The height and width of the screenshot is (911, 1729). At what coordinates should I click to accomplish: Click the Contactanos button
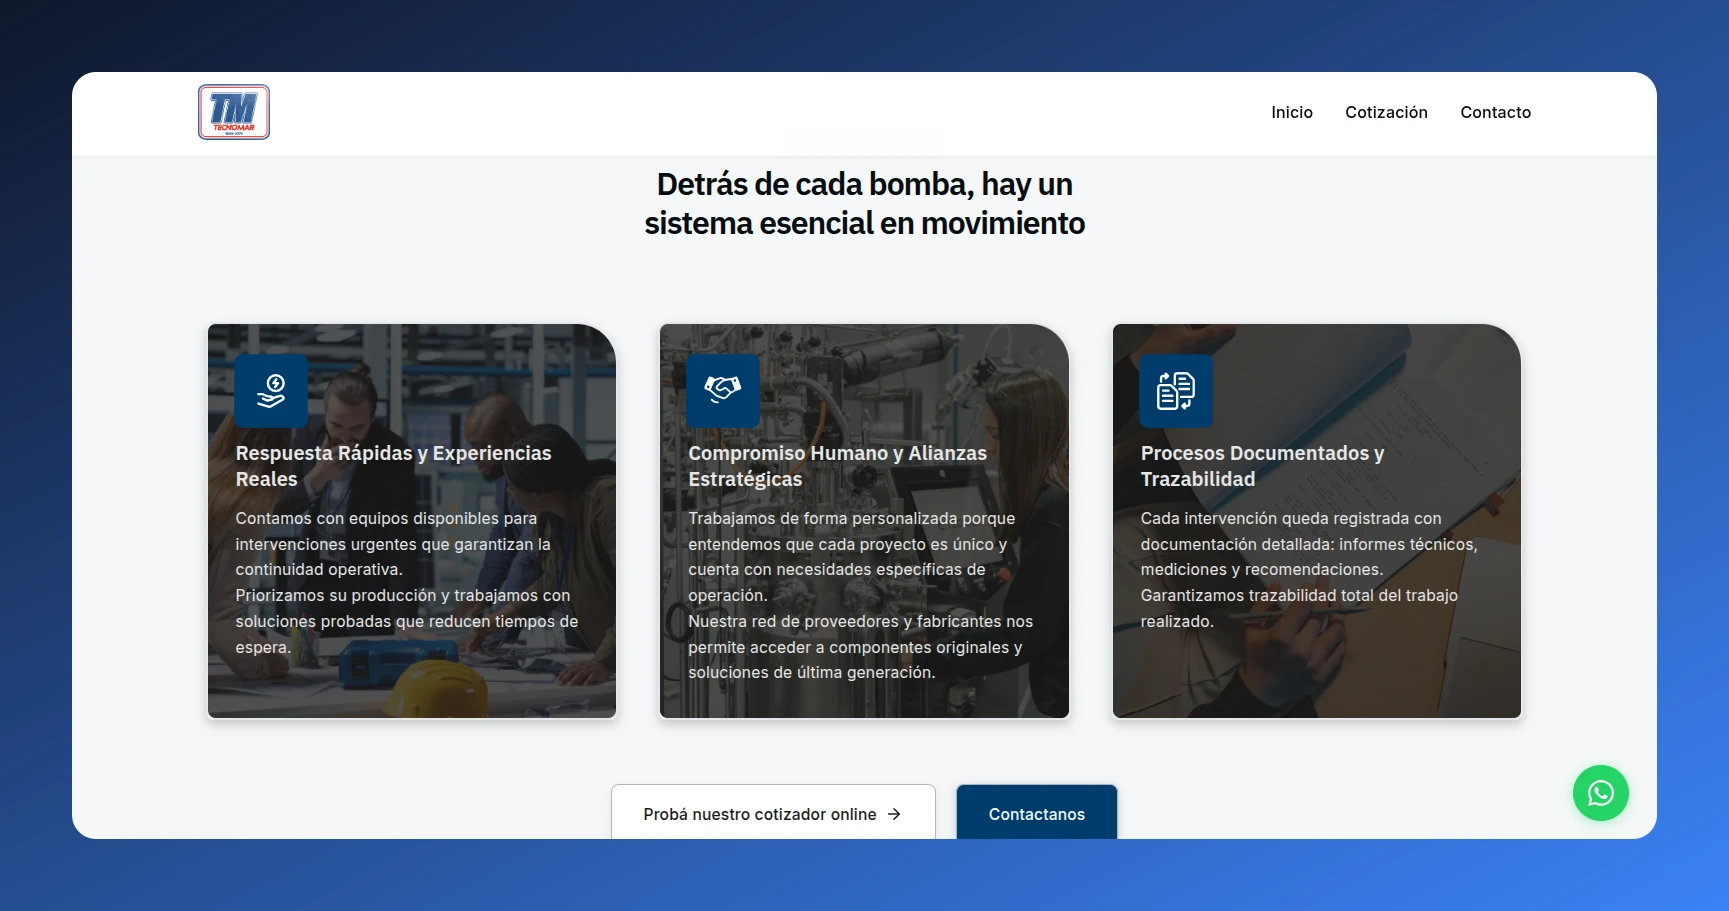pyautogui.click(x=1037, y=812)
